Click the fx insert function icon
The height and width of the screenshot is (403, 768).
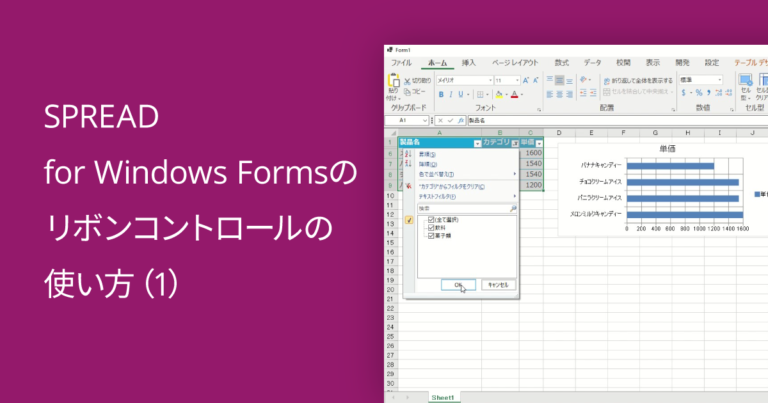click(x=460, y=120)
